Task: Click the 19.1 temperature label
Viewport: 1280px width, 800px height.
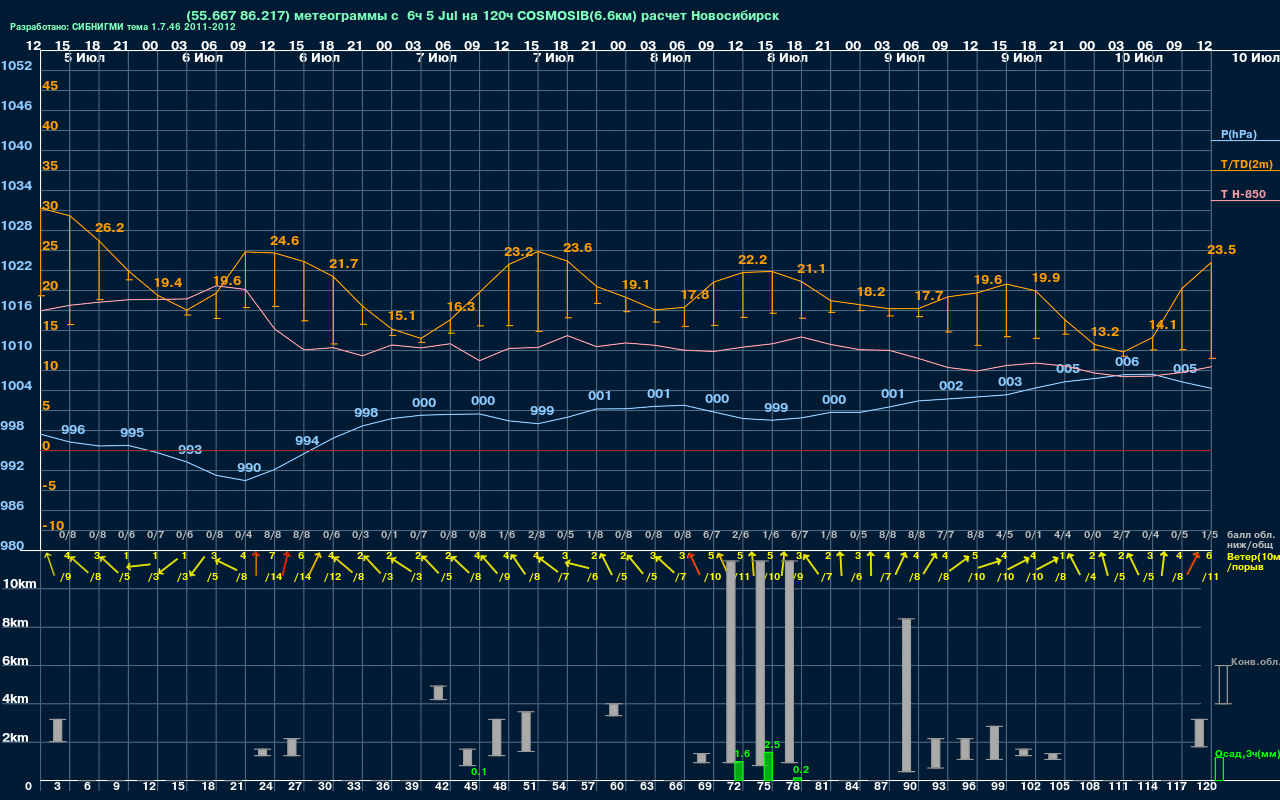Action: pyautogui.click(x=636, y=285)
